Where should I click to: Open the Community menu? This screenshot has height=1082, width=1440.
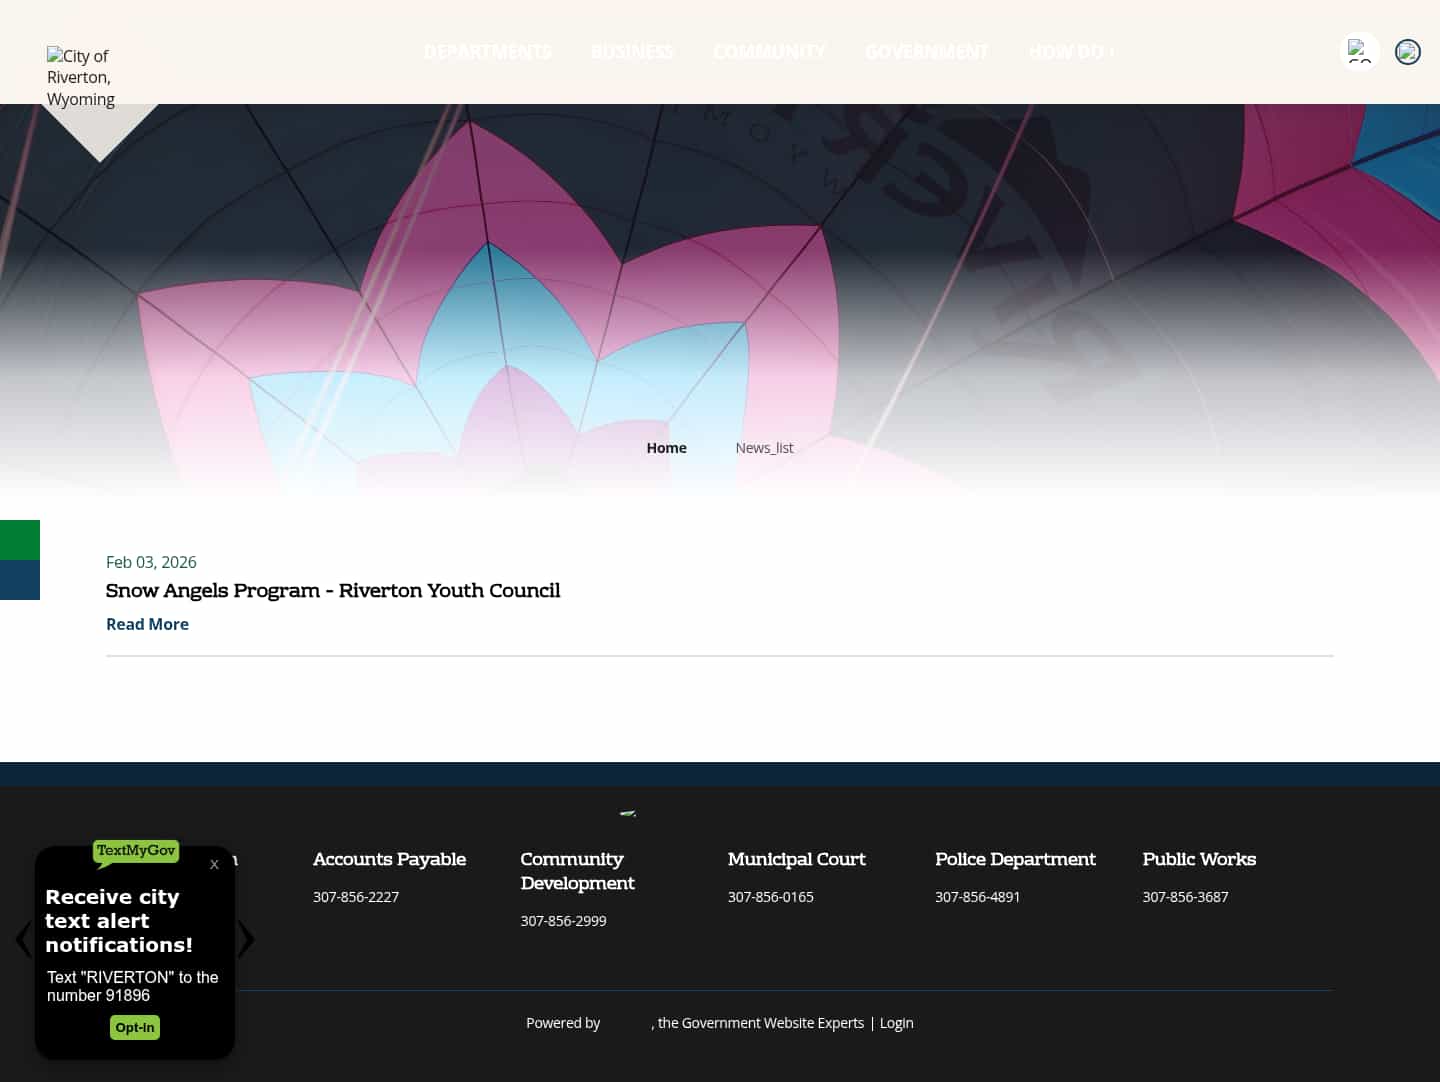coord(769,52)
